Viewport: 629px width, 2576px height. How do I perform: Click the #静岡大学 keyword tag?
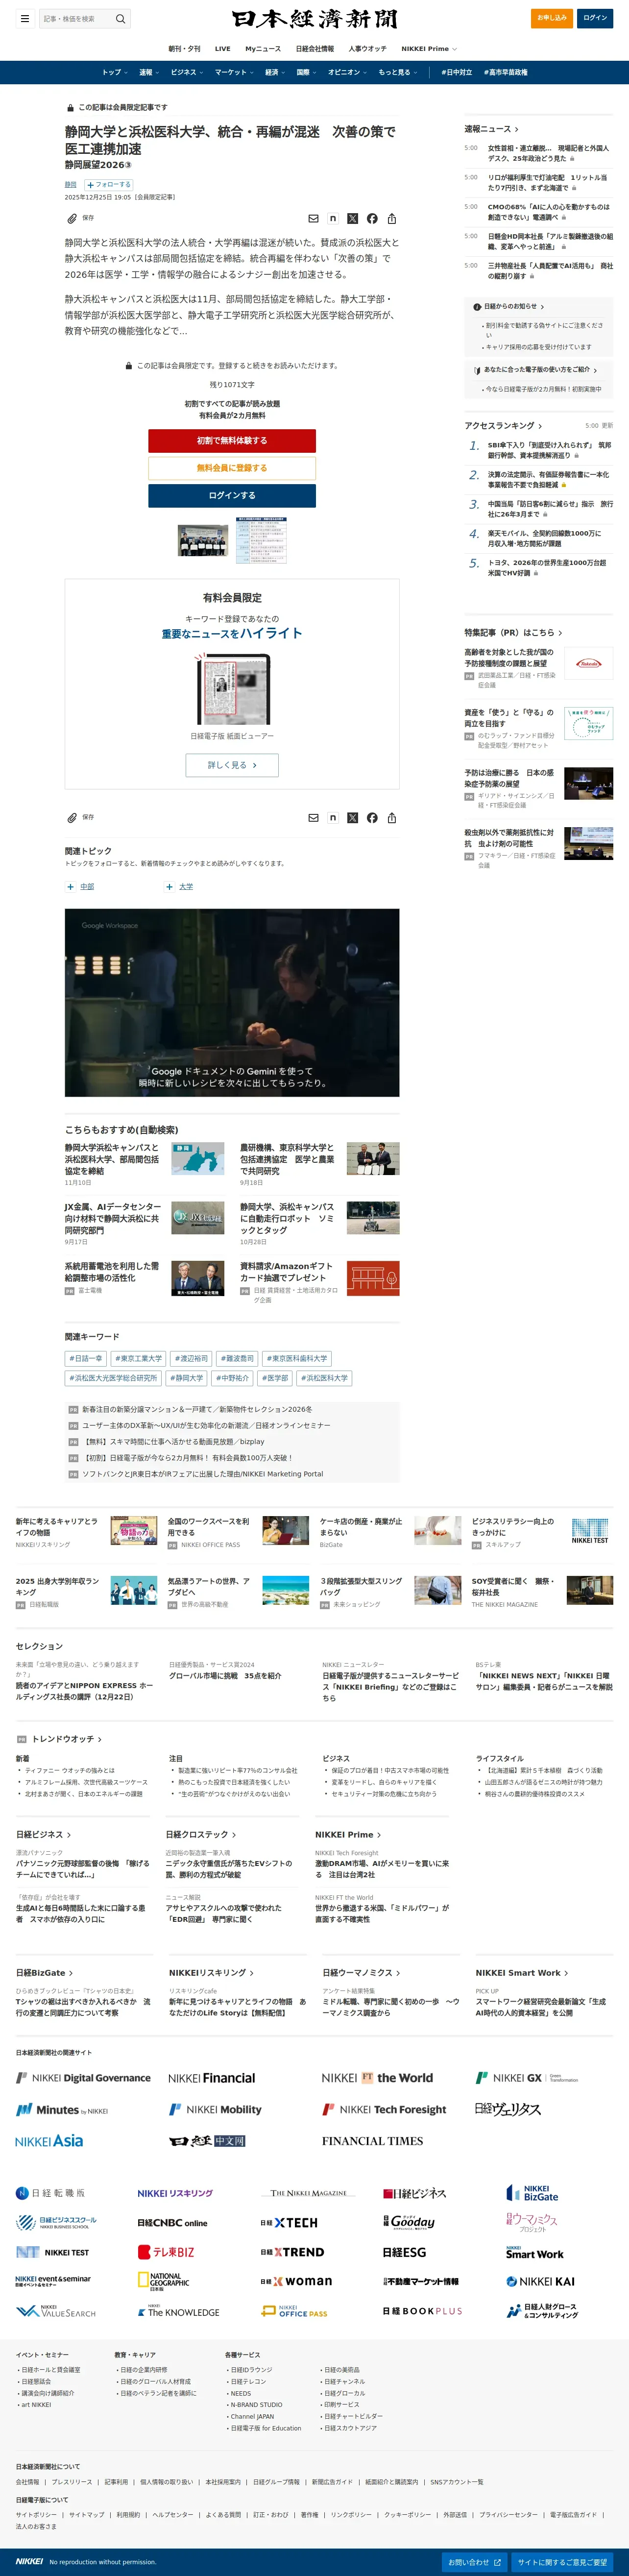click(187, 1377)
